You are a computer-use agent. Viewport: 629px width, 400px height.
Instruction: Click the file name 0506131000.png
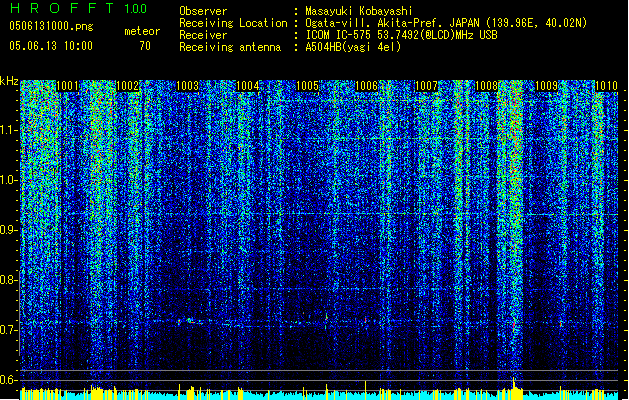click(51, 27)
